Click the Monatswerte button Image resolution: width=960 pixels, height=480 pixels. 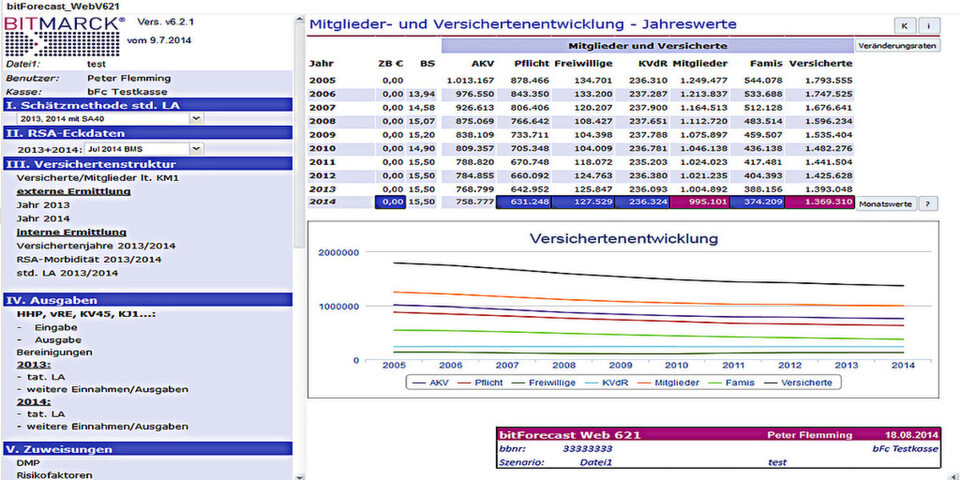pyautogui.click(x=886, y=204)
